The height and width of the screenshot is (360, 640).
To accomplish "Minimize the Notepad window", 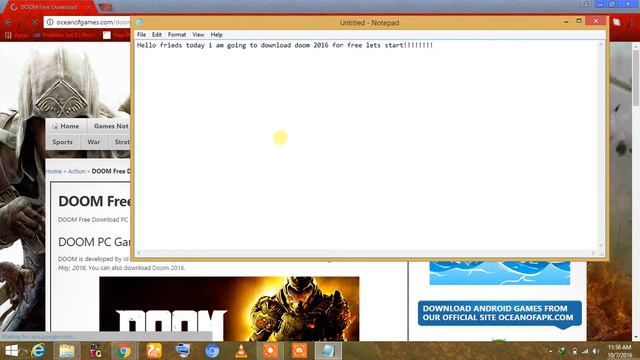I will click(x=566, y=21).
